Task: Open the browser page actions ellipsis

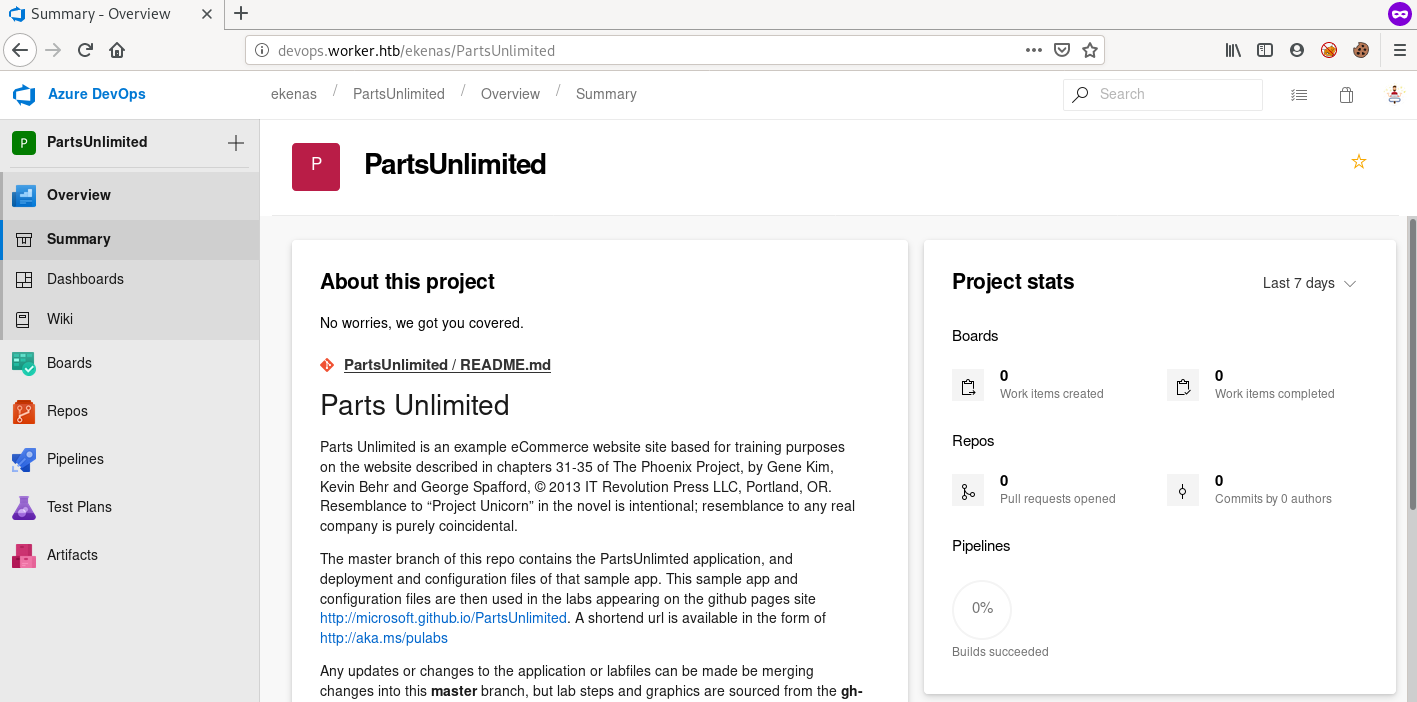Action: click(1034, 50)
